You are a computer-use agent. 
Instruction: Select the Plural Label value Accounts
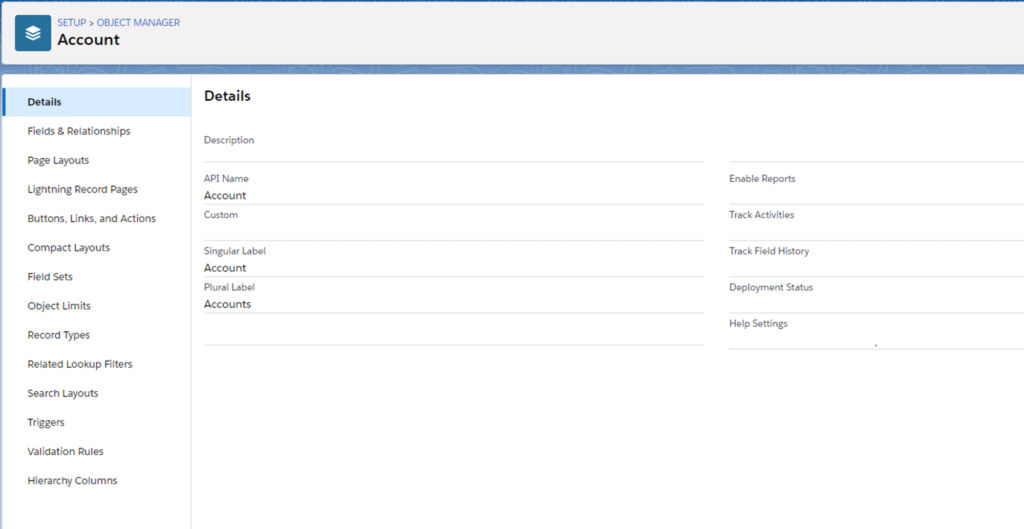pyautogui.click(x=227, y=304)
